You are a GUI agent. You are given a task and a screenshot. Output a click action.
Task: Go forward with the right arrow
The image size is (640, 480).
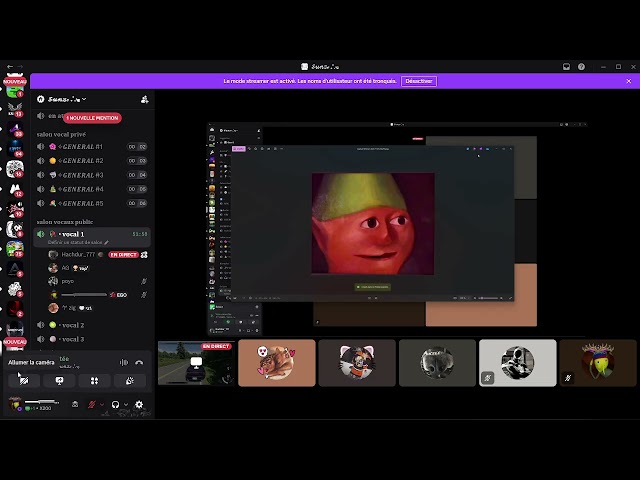pos(20,67)
